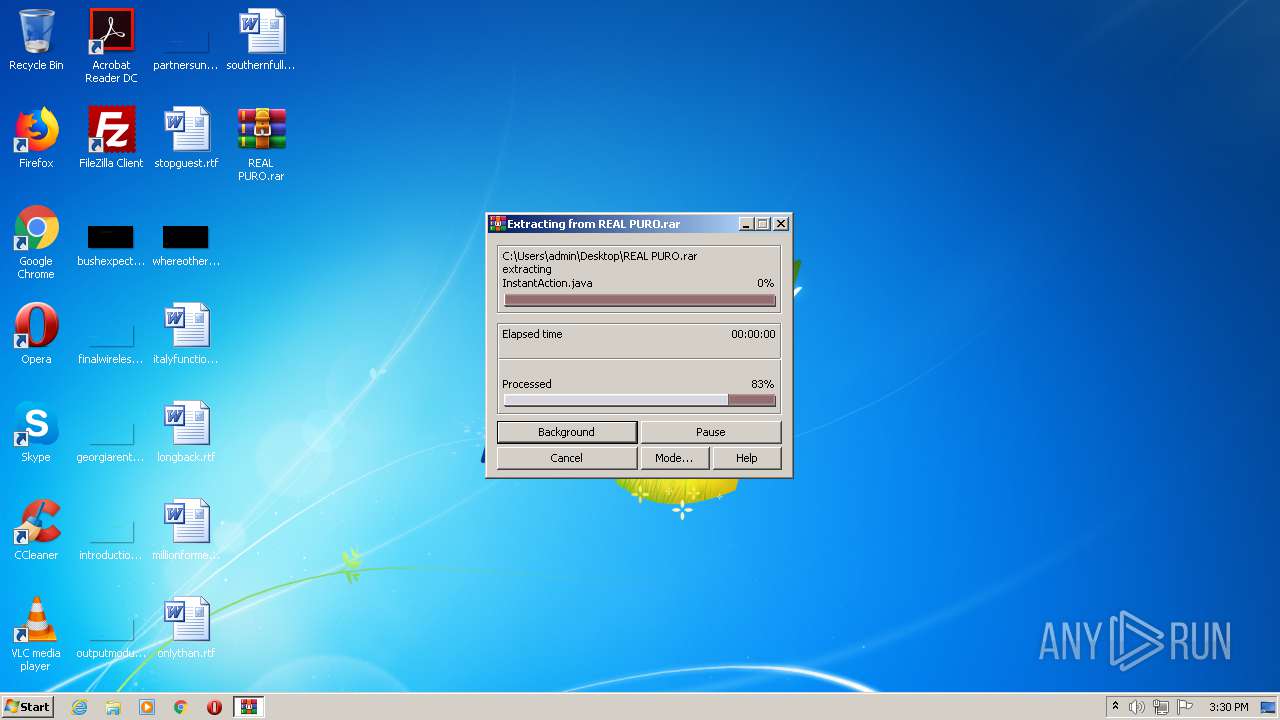Show hidden system tray icons
The width and height of the screenshot is (1280, 720).
pos(1115,707)
